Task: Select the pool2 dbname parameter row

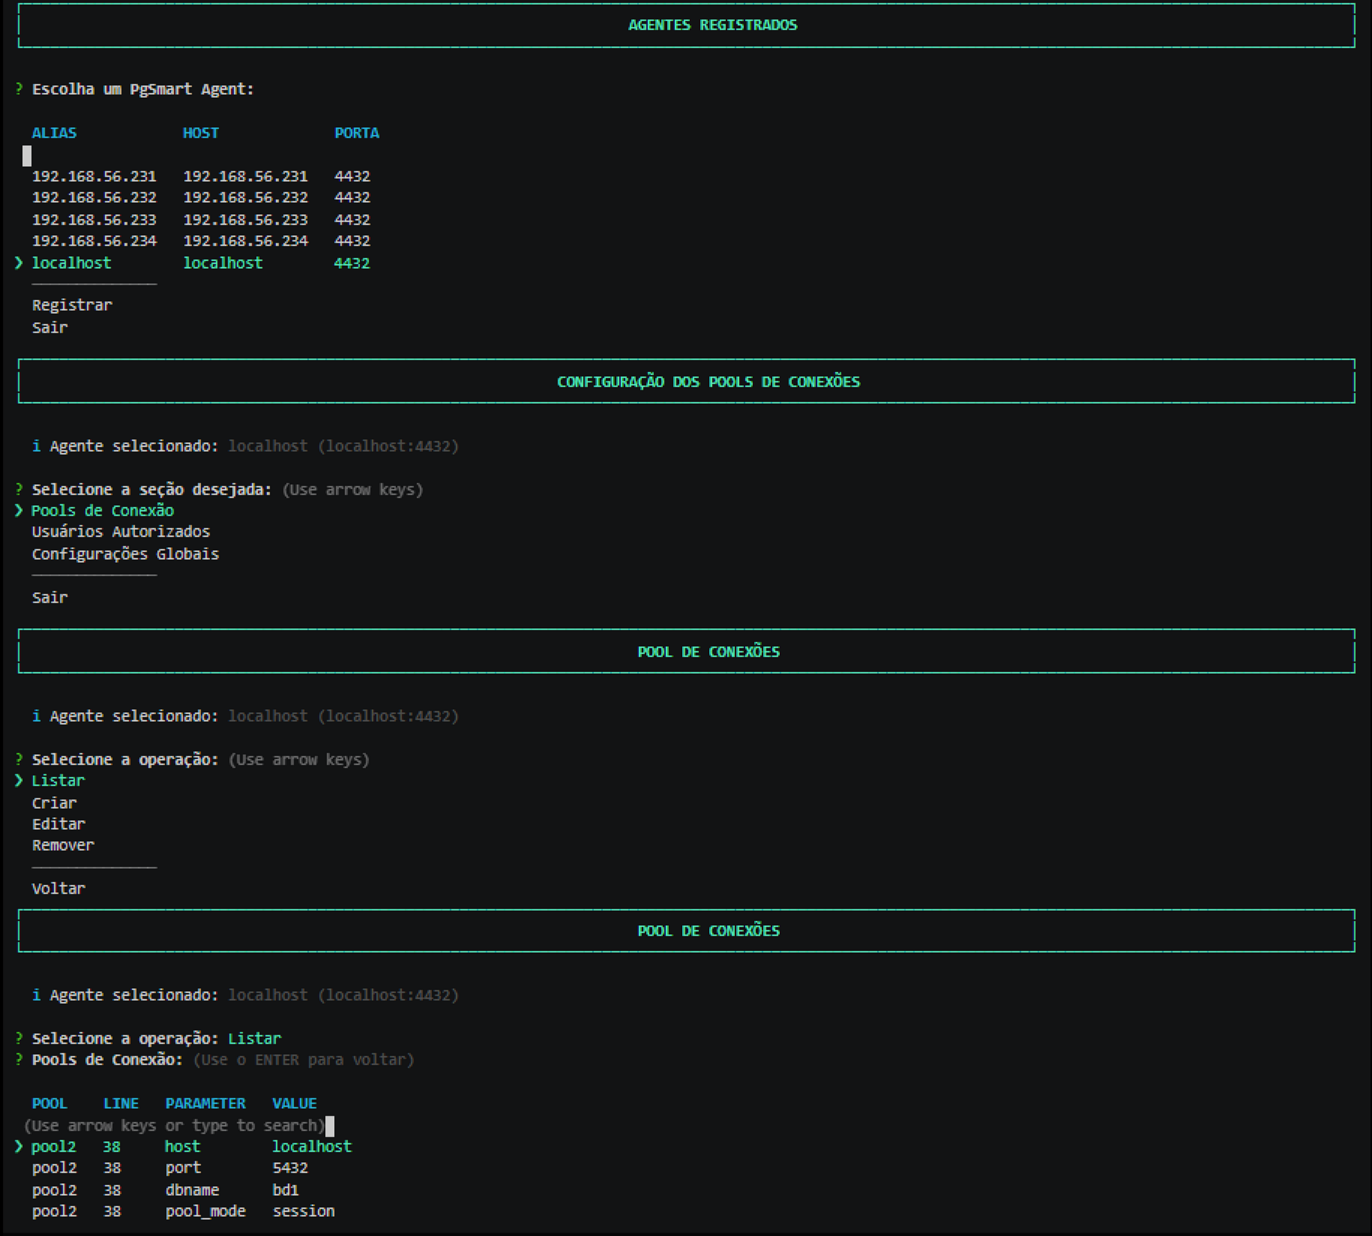Action: pos(165,1190)
